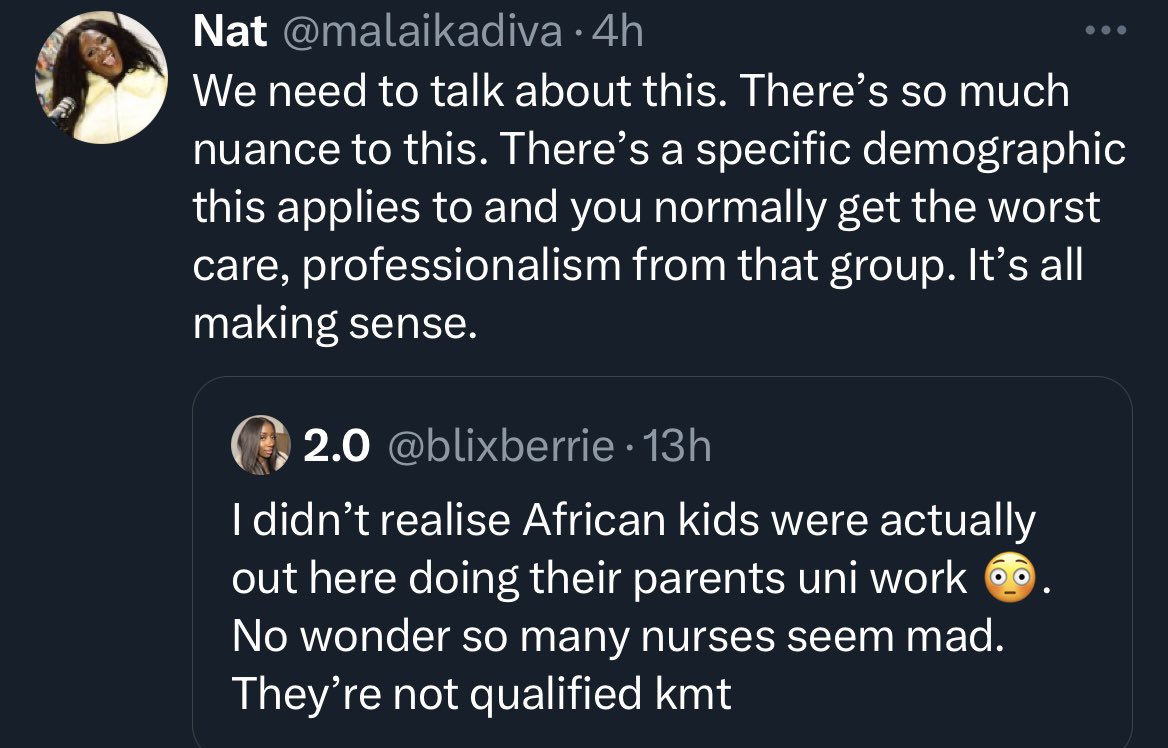This screenshot has width=1168, height=748.
Task: Open the @malaikadiva handle link
Action: coord(423,33)
